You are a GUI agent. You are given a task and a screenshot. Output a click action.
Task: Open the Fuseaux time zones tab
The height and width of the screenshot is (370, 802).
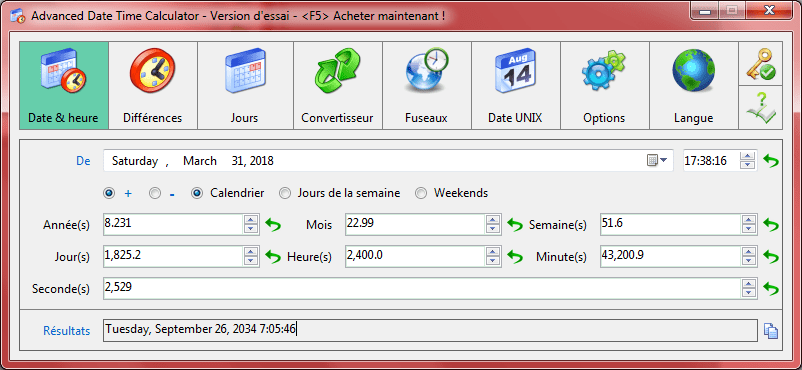427,85
